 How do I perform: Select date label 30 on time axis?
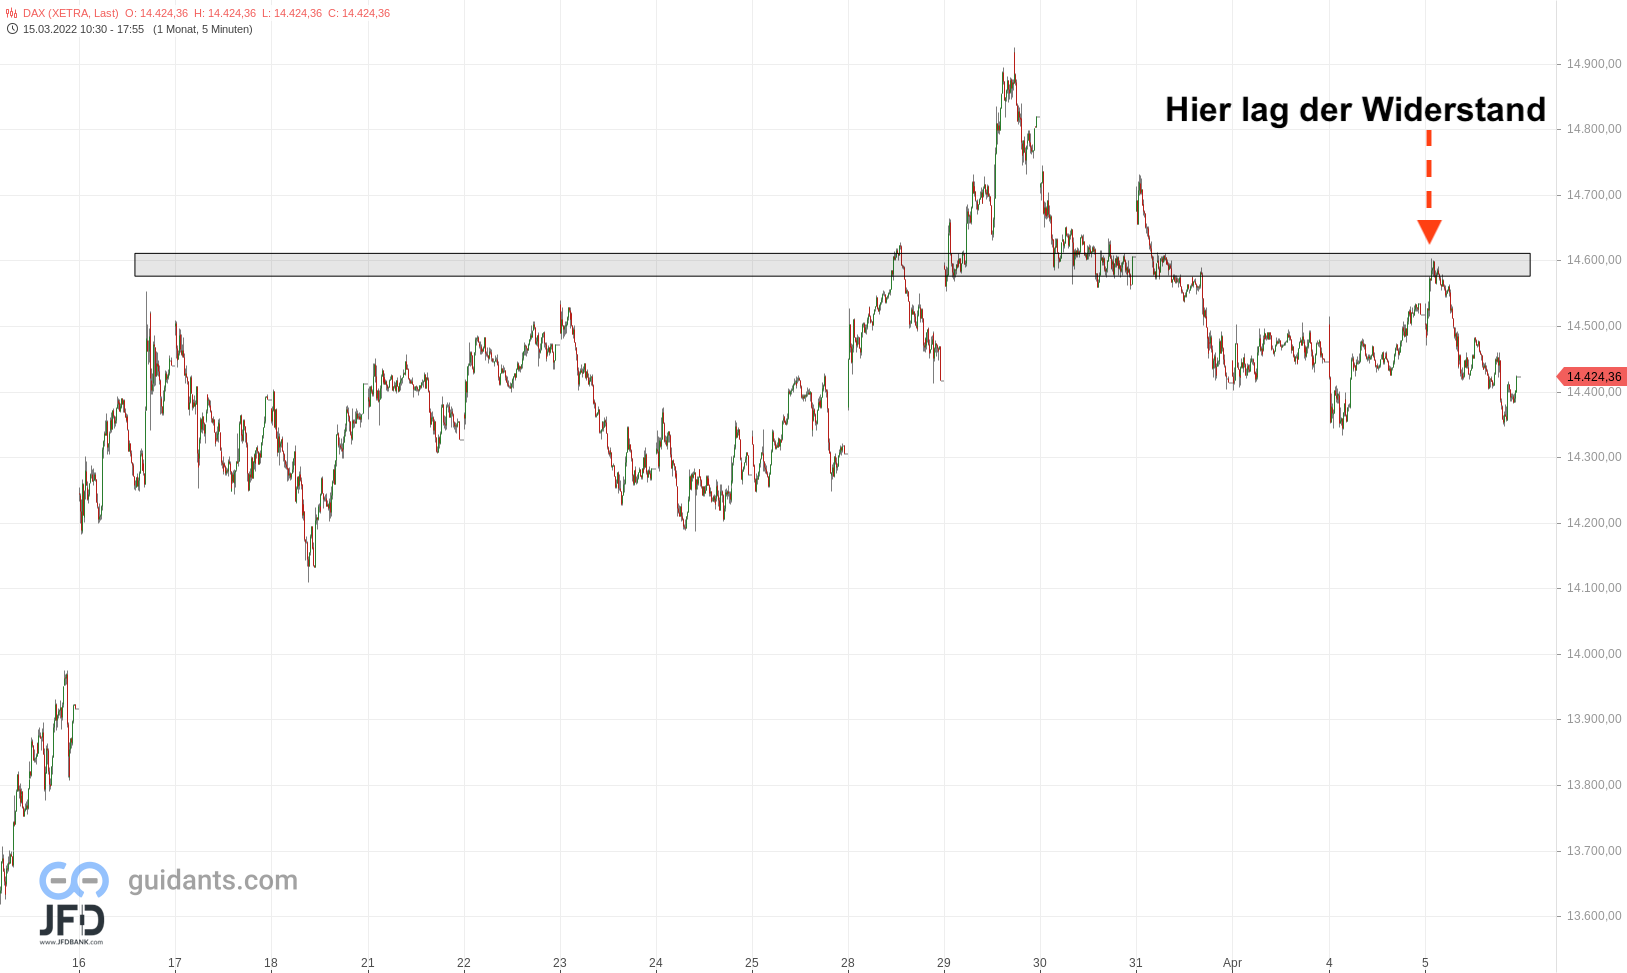point(1040,963)
